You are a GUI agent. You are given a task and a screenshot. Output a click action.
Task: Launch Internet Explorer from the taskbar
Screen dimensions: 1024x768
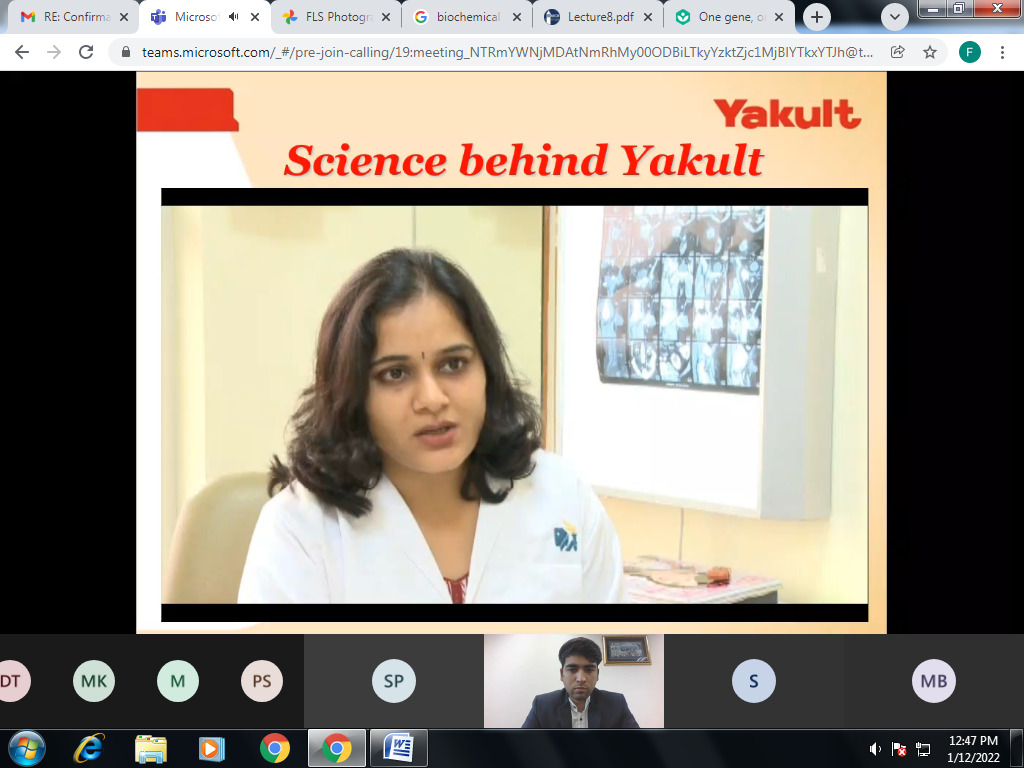click(89, 748)
